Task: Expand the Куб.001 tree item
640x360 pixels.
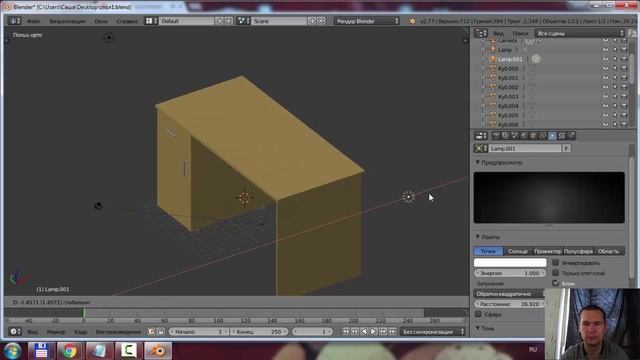Action: click(483, 78)
